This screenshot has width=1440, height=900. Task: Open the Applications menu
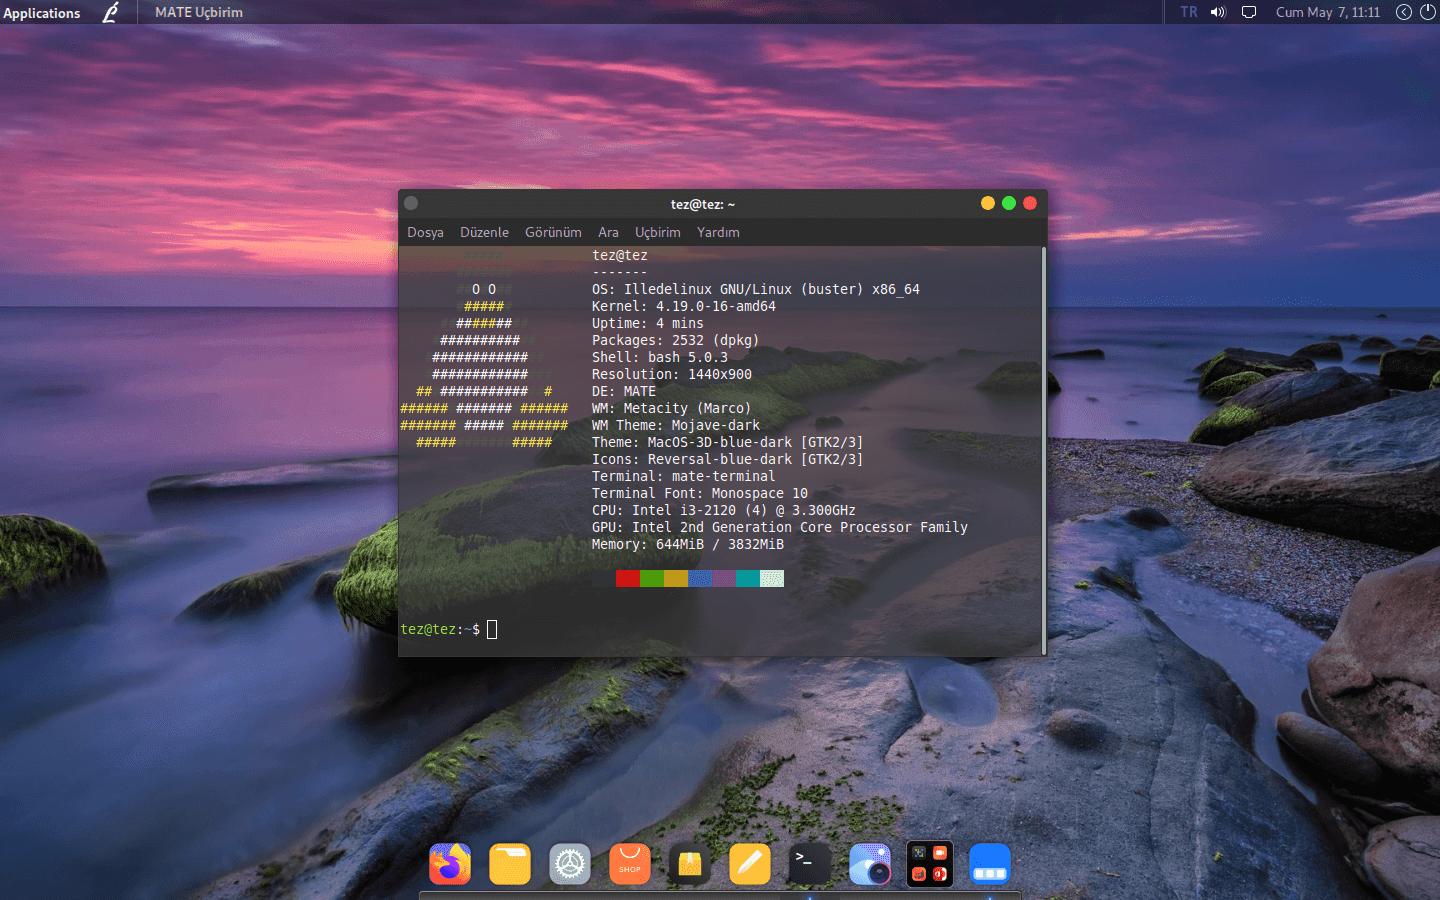[x=41, y=12]
